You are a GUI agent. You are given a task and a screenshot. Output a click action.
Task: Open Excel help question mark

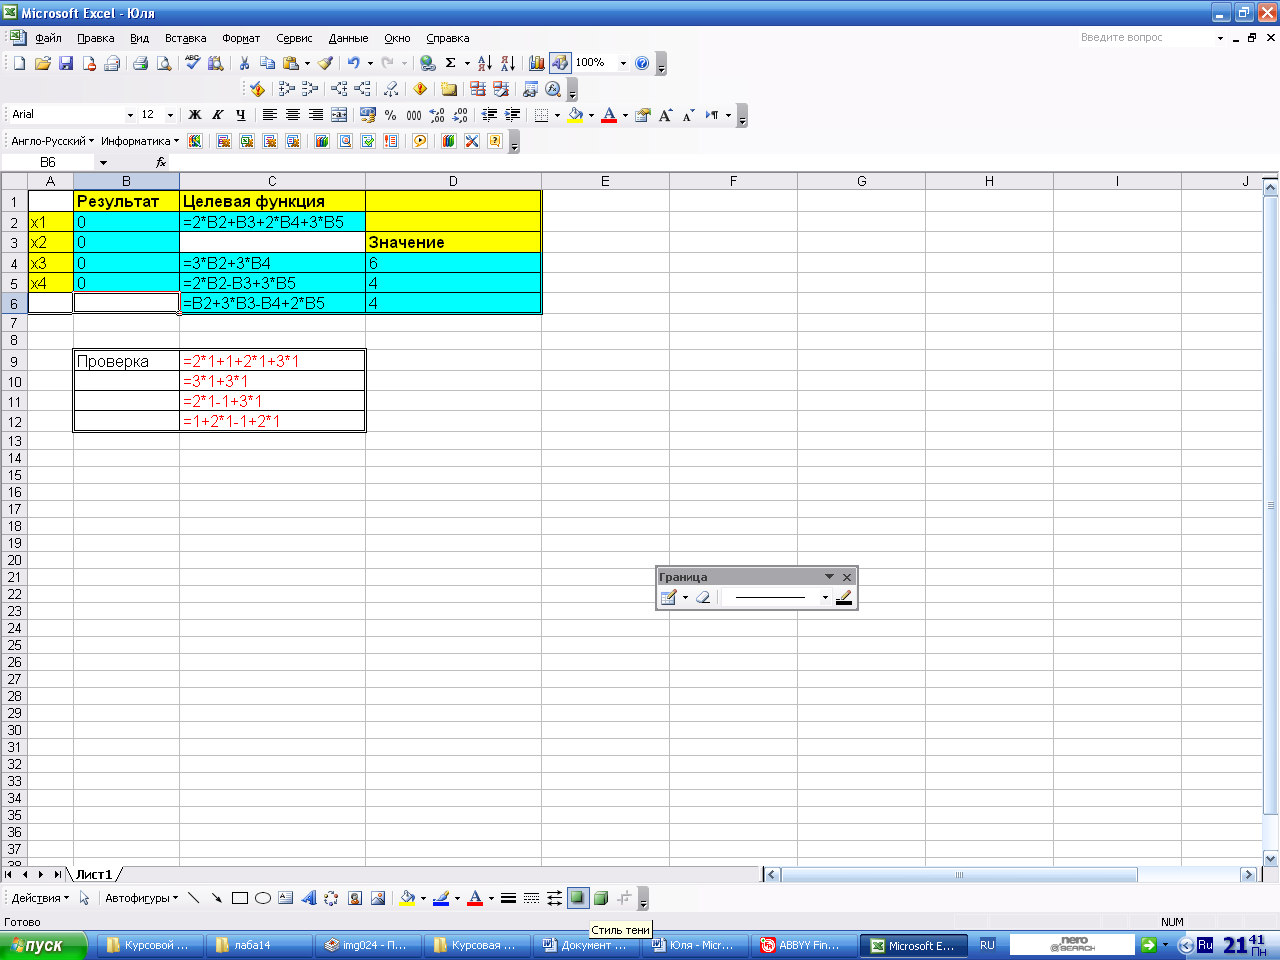[642, 63]
